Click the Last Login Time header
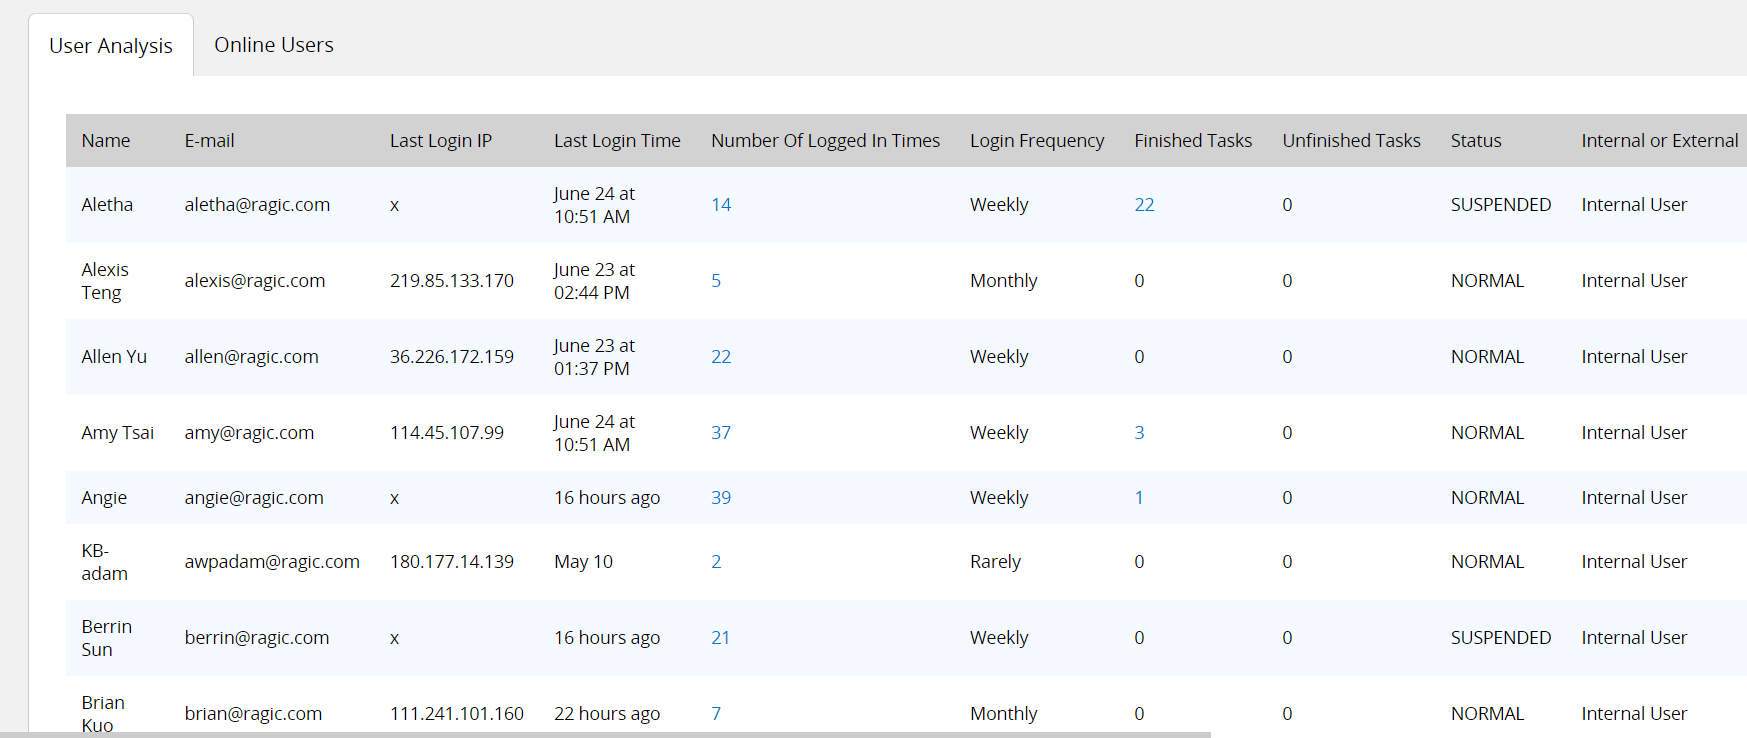Image resolution: width=1747 pixels, height=738 pixels. [617, 141]
